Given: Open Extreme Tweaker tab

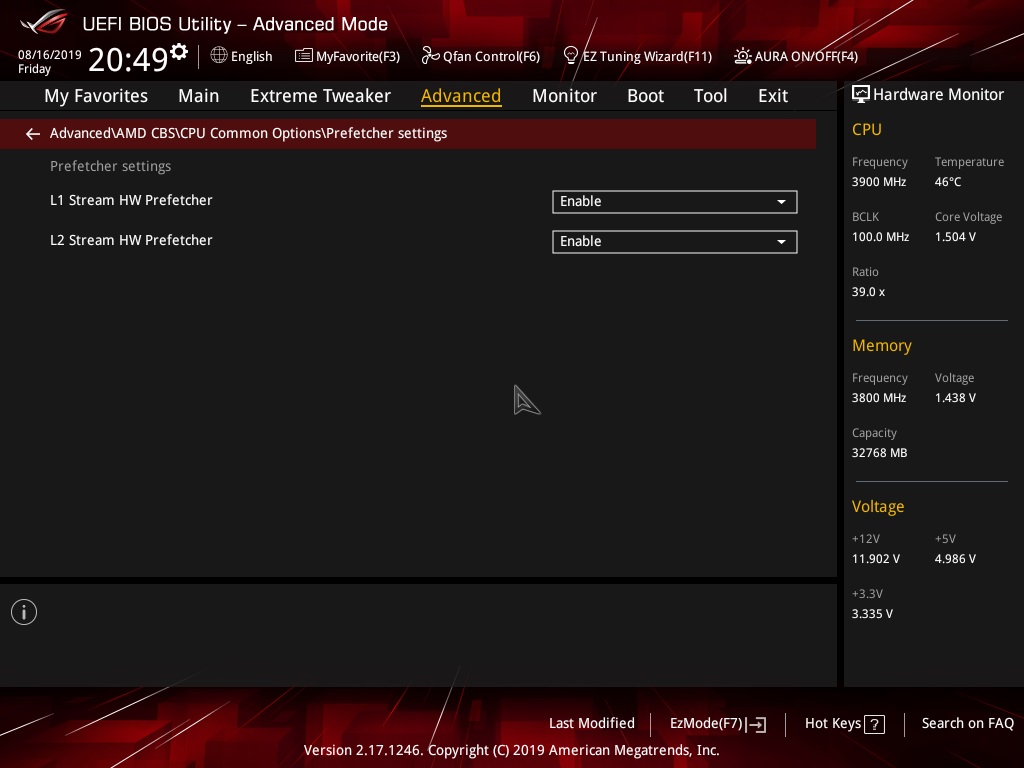Looking at the screenshot, I should tap(320, 96).
